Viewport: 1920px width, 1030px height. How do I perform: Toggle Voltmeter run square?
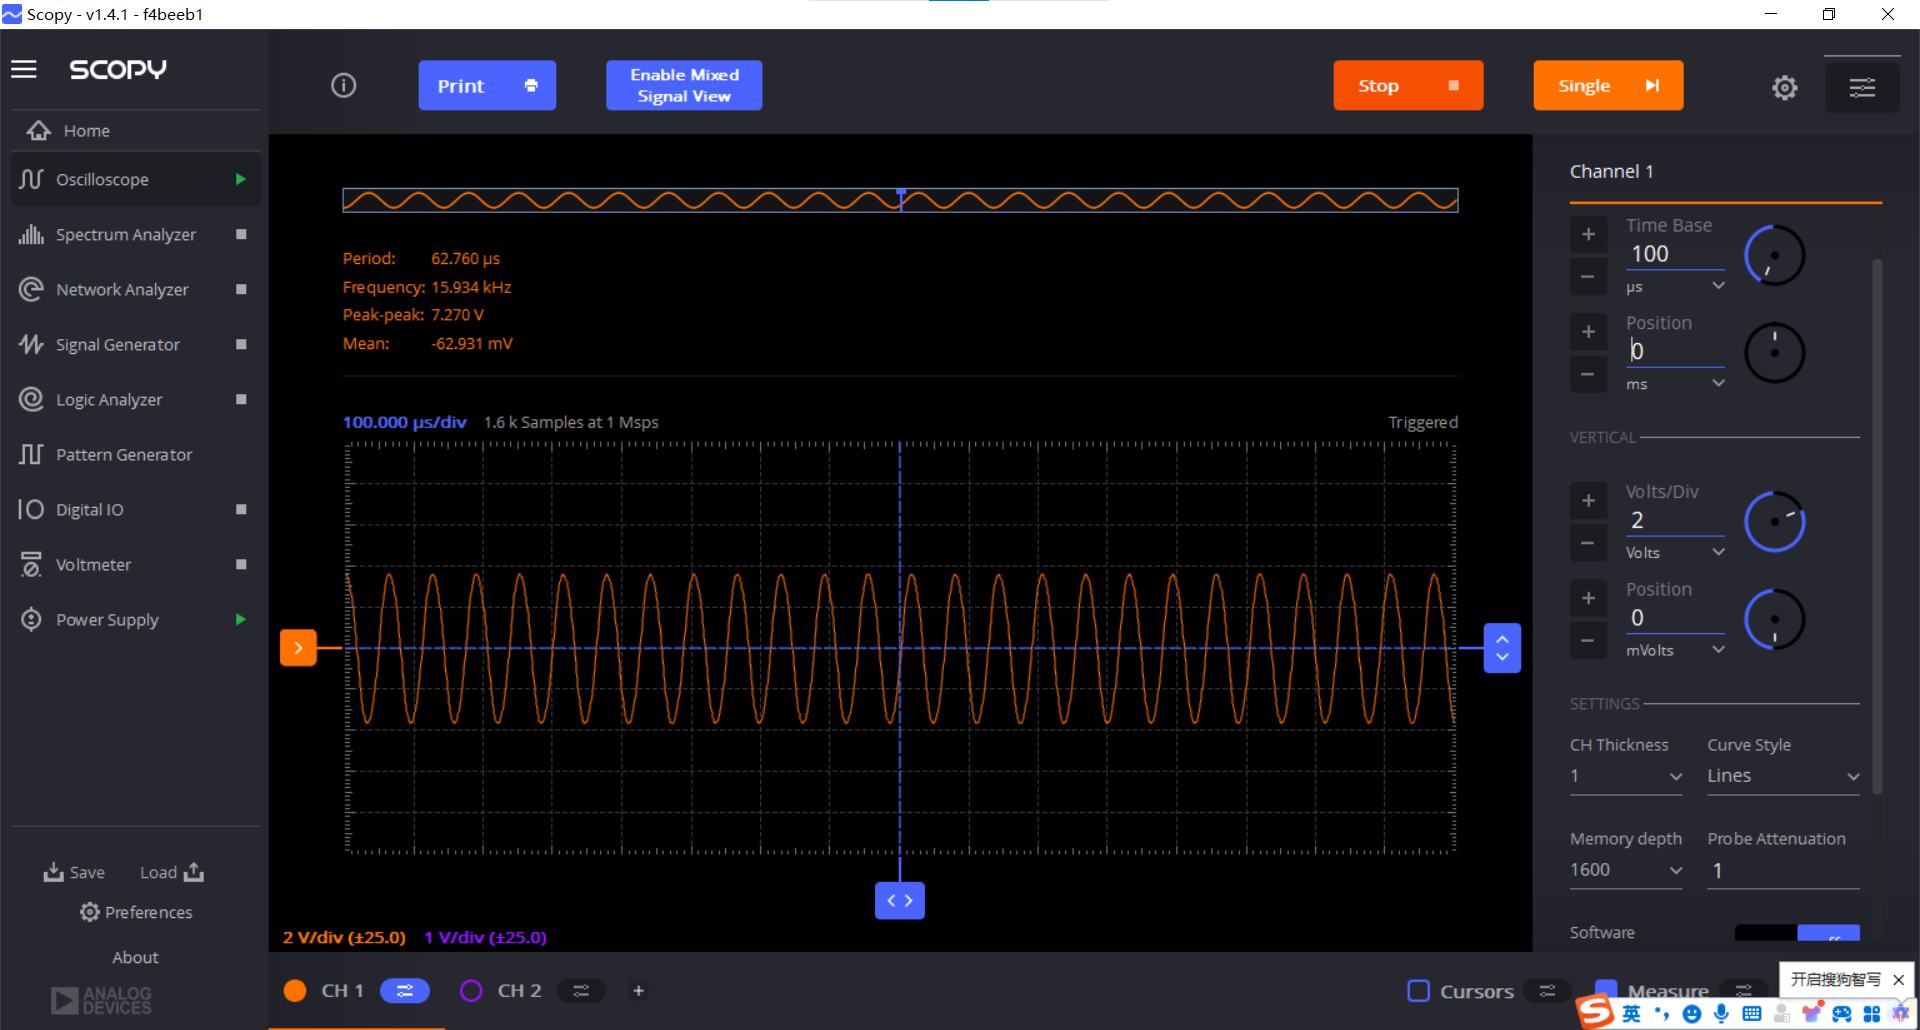click(241, 564)
